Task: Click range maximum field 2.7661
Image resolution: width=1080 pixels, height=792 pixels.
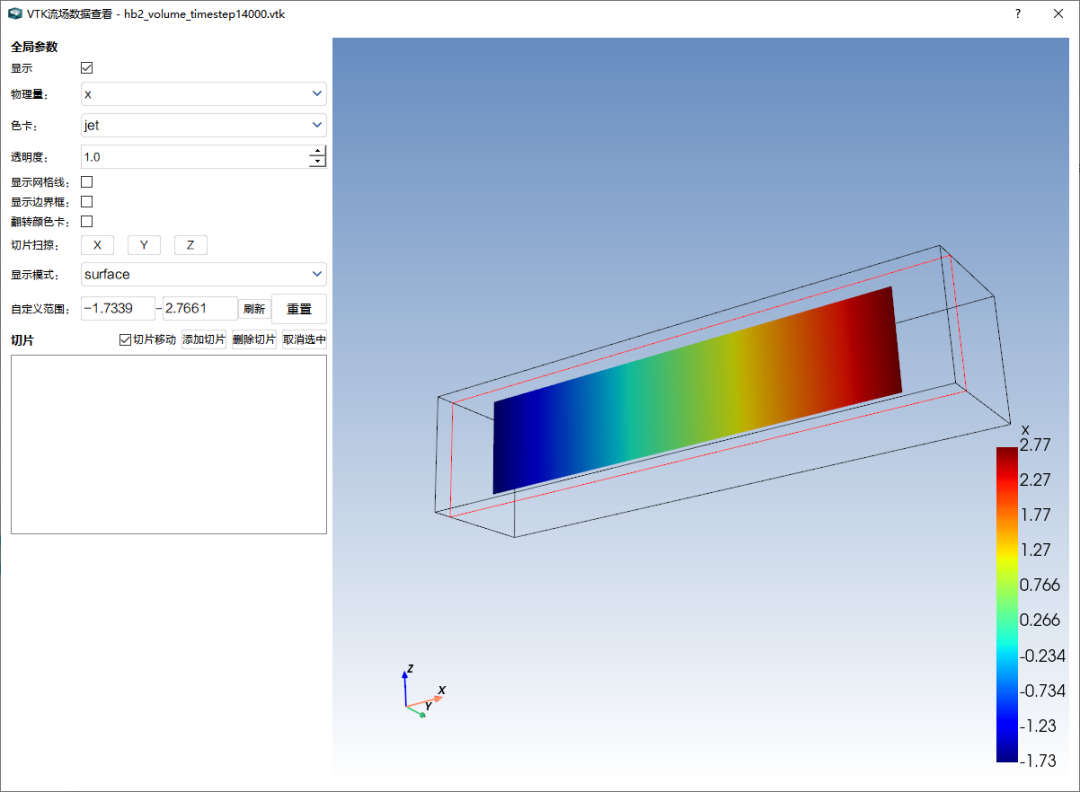Action: point(200,309)
